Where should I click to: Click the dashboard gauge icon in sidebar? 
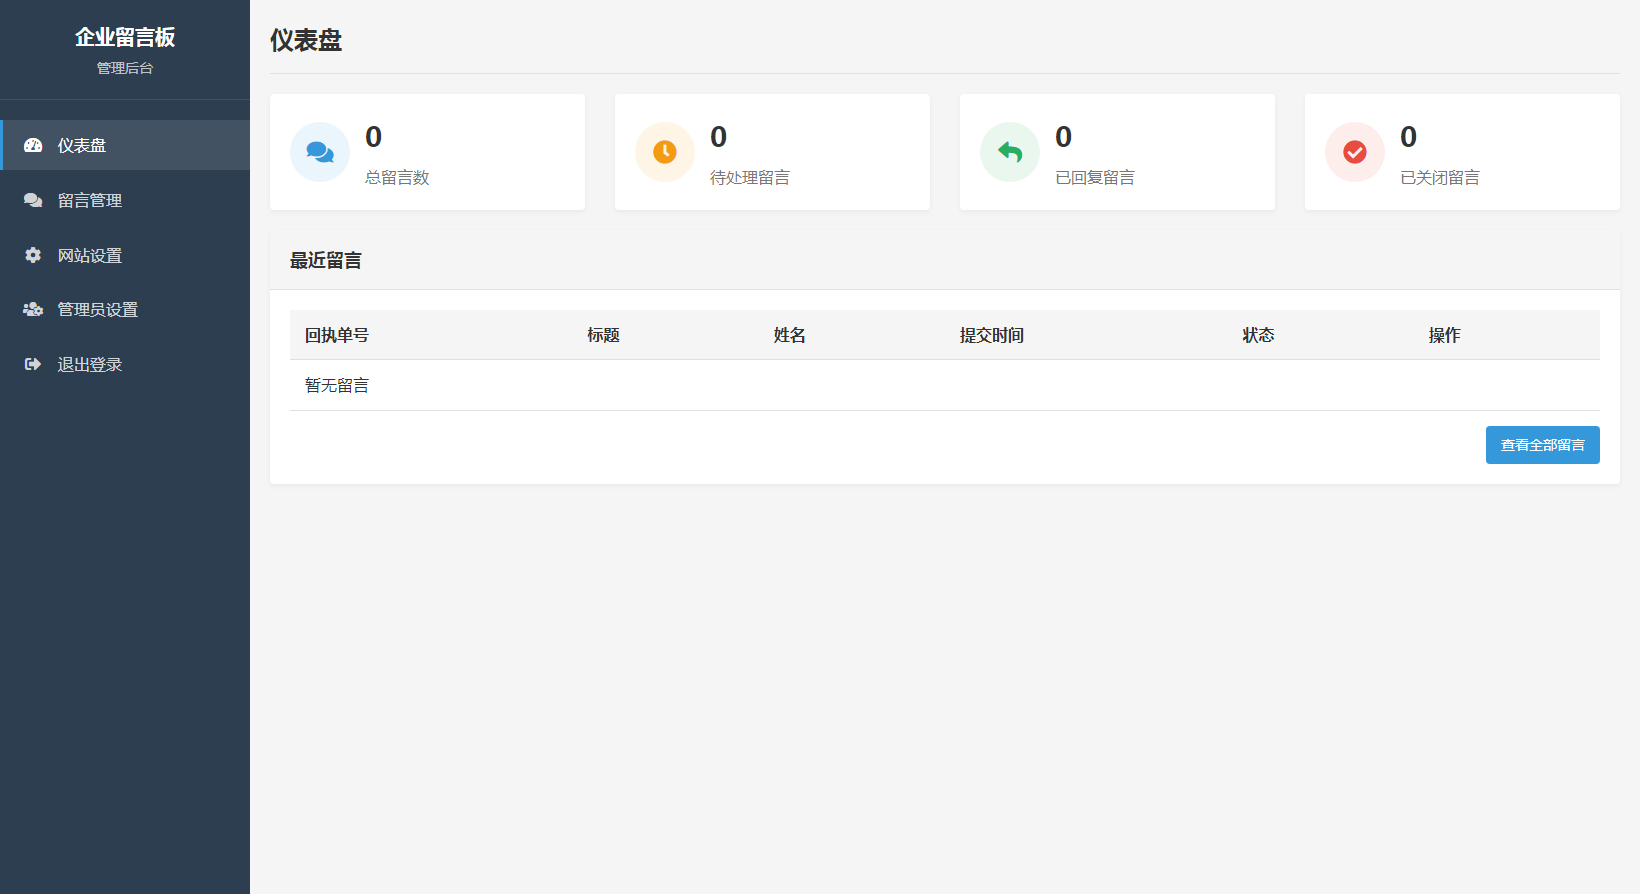pos(33,145)
